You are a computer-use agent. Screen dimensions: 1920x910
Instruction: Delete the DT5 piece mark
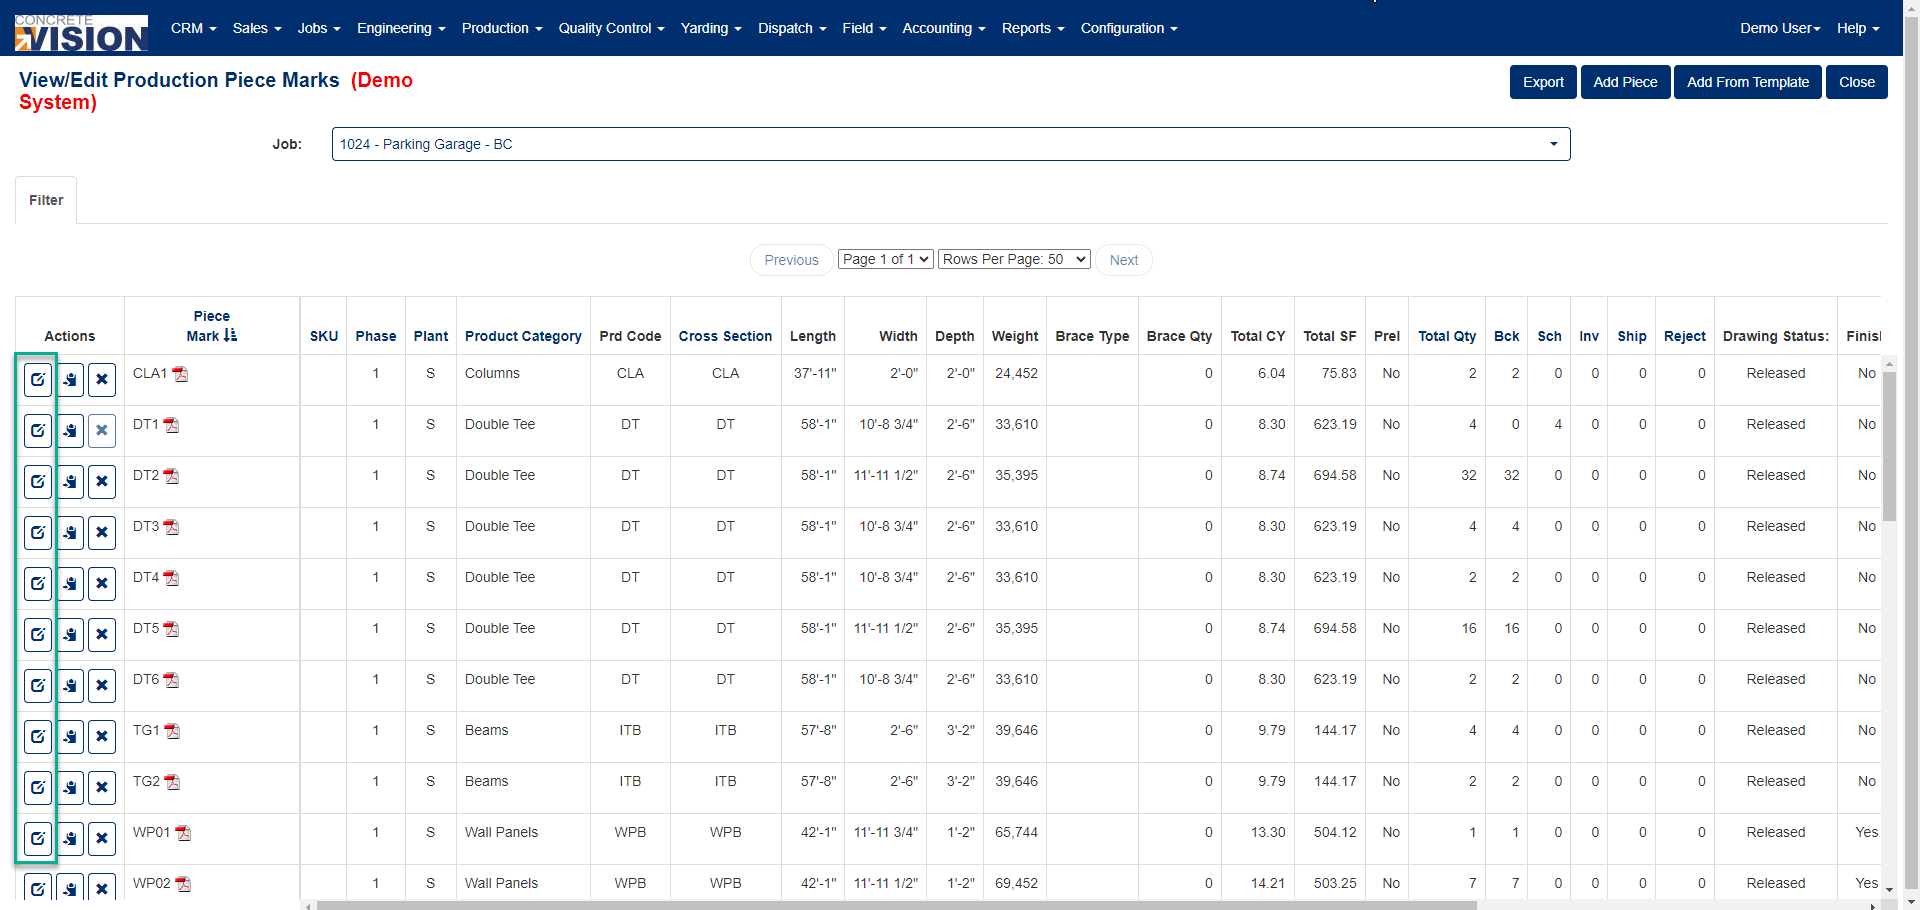click(x=102, y=635)
